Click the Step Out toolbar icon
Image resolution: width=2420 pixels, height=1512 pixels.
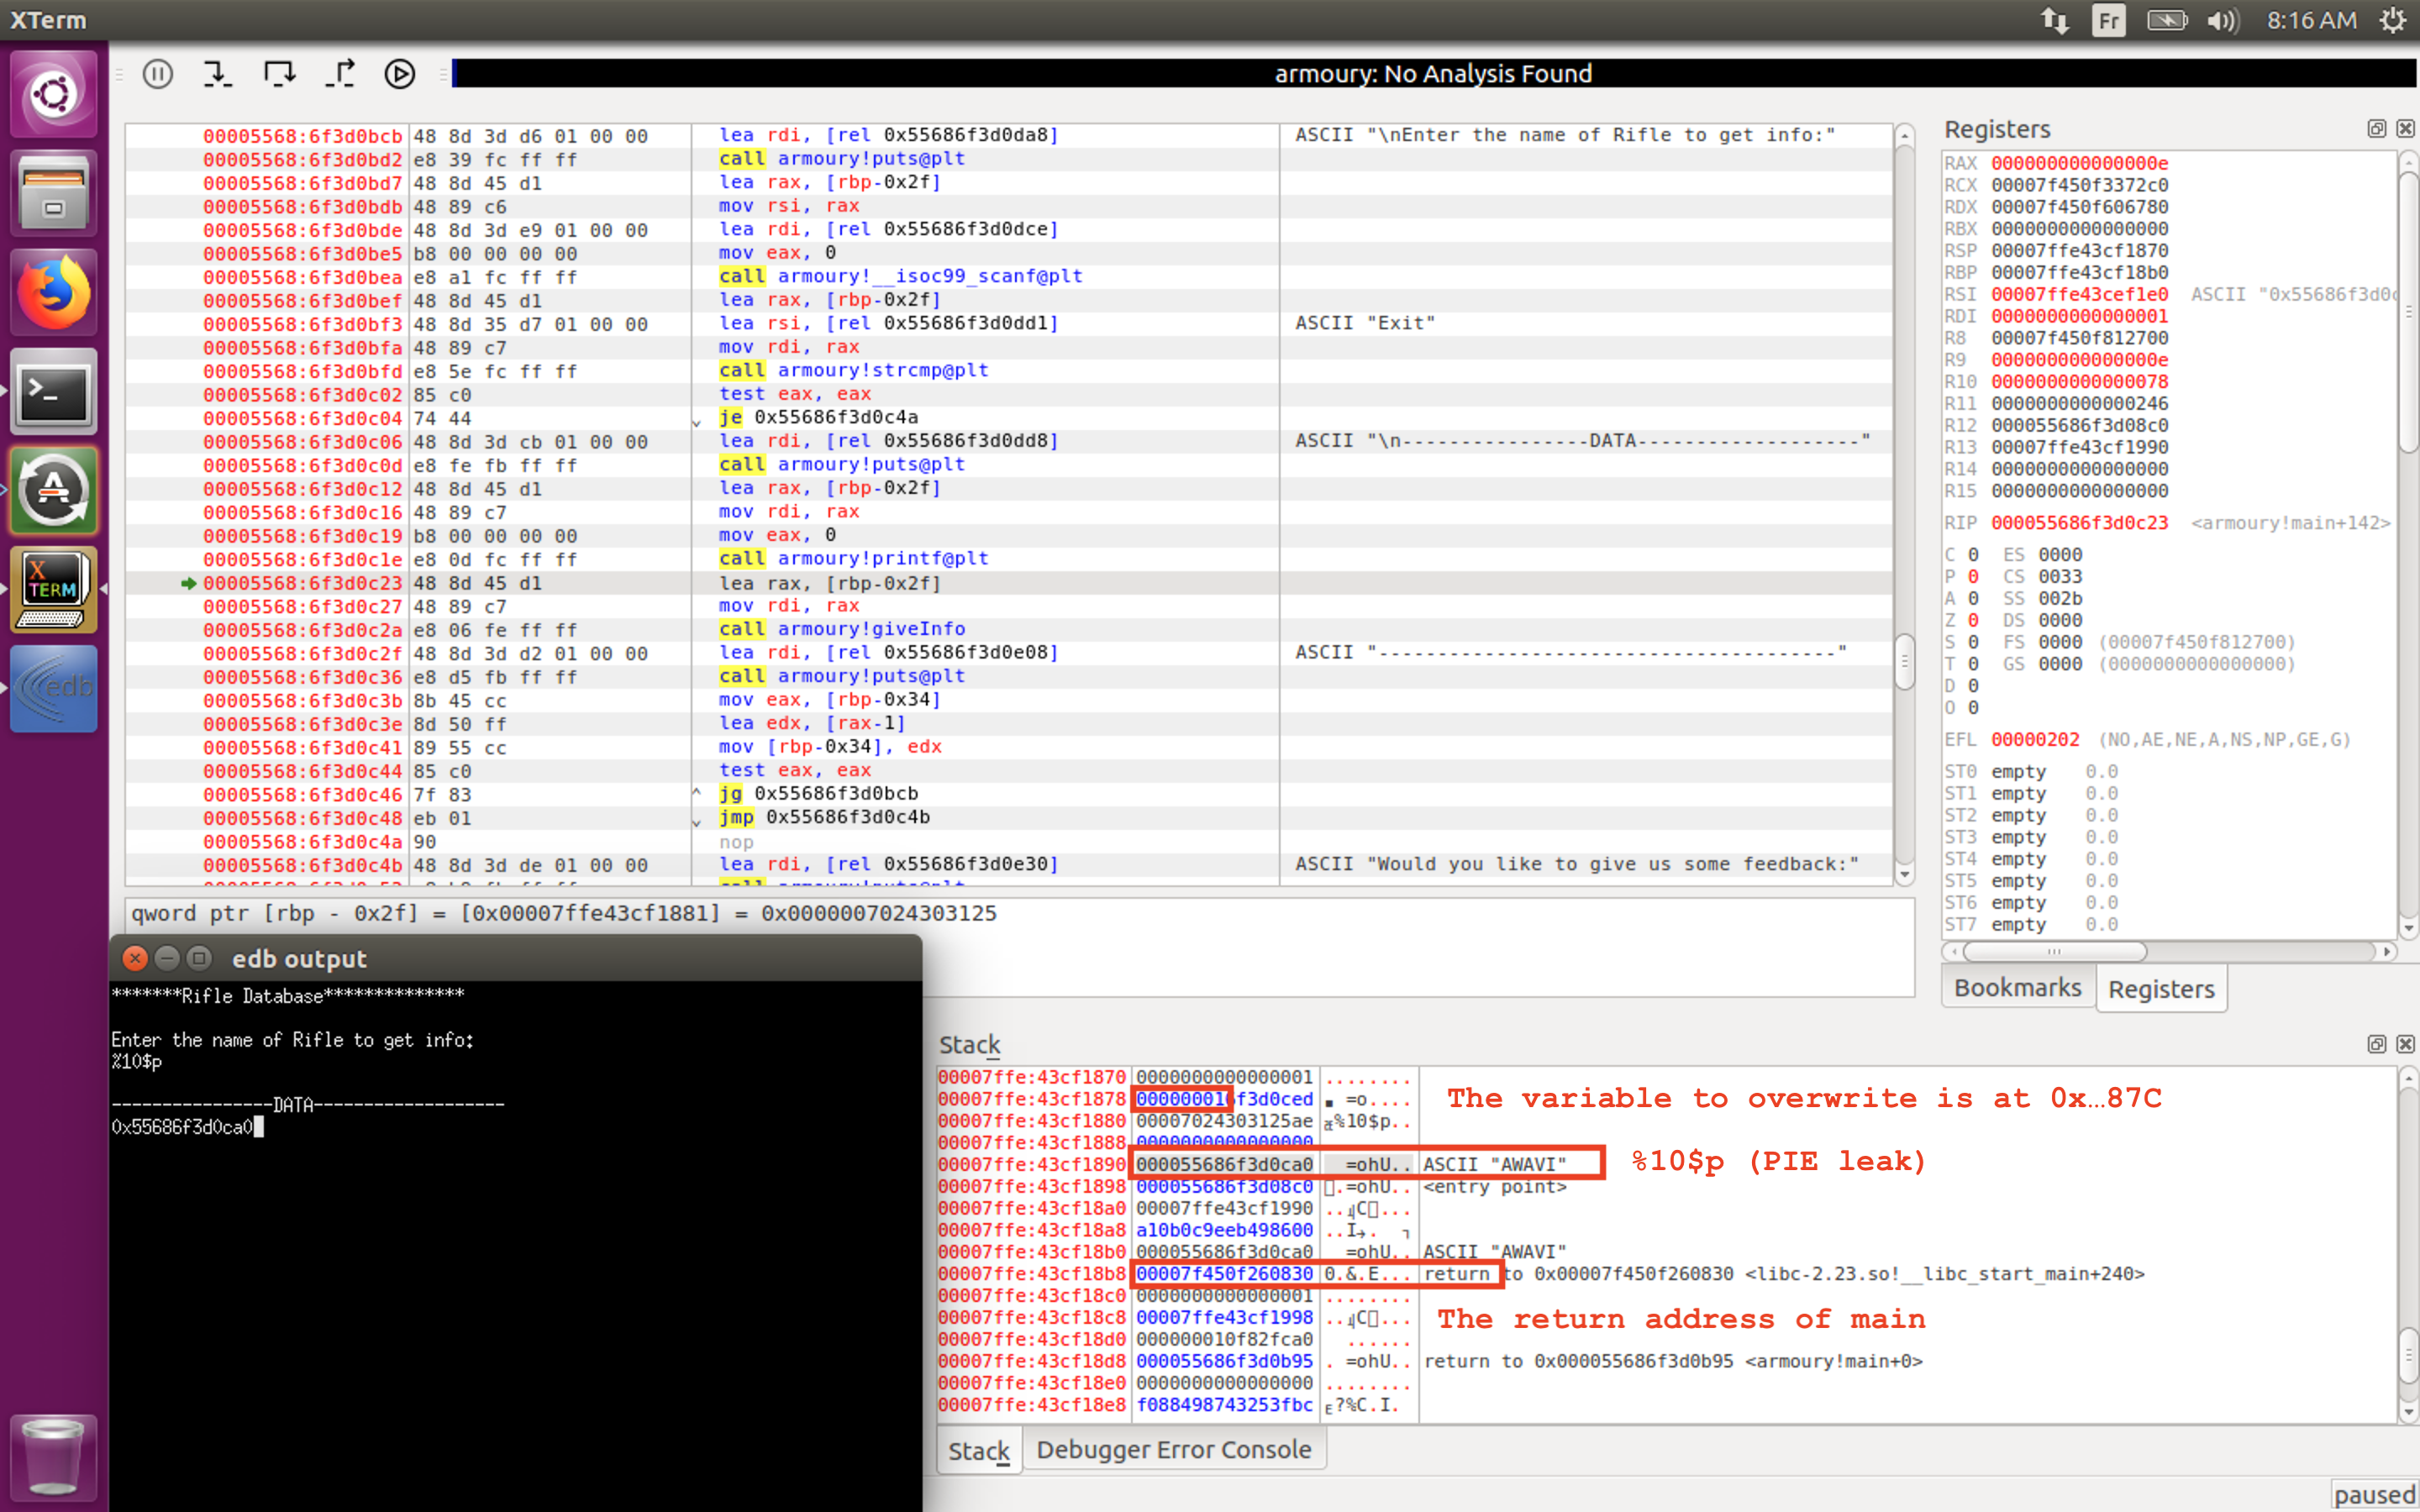click(x=340, y=74)
